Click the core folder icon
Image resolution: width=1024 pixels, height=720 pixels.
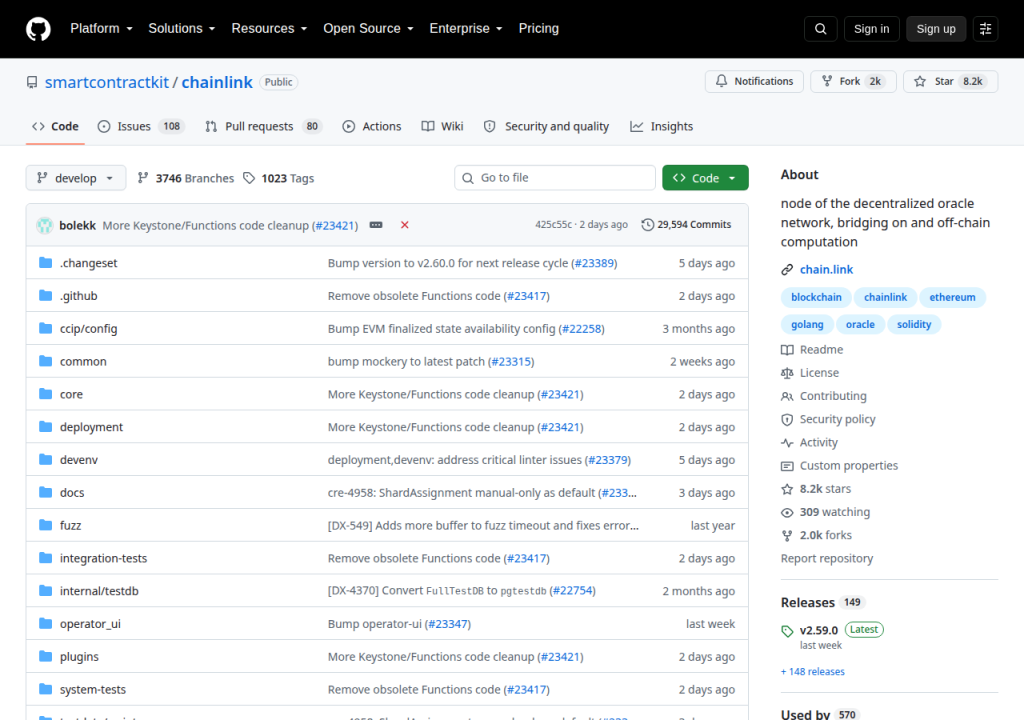coord(45,393)
